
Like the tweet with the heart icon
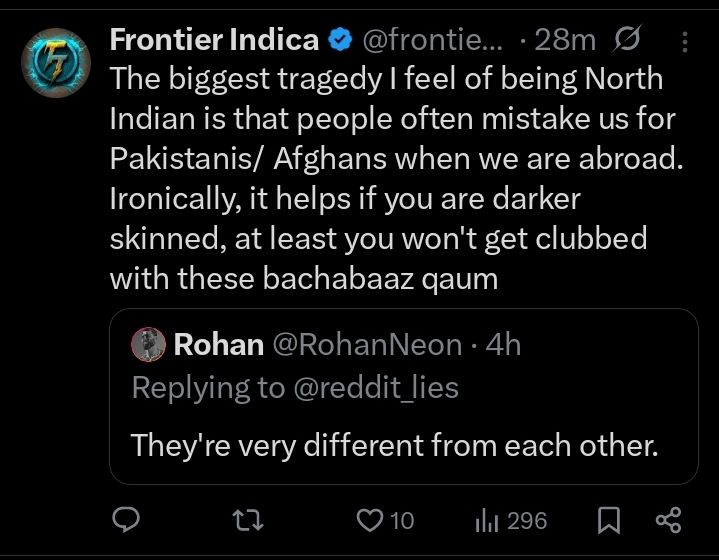click(x=371, y=520)
